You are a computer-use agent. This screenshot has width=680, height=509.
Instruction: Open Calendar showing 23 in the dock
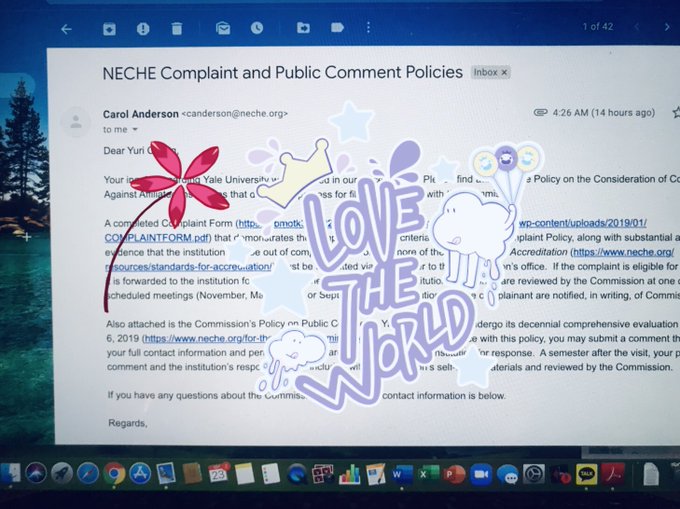click(218, 473)
